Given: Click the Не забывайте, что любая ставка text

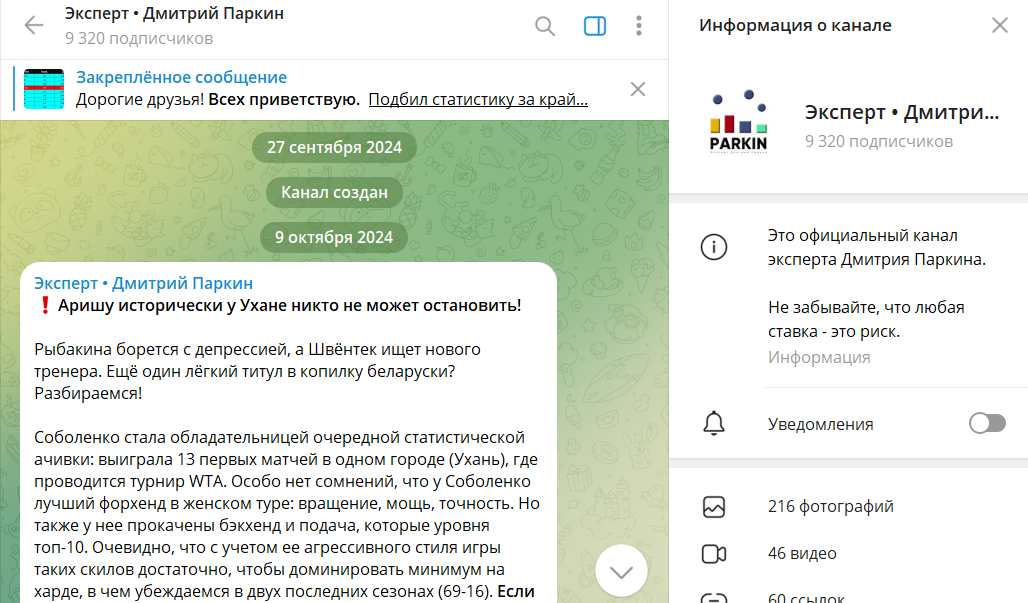Looking at the screenshot, I should pos(866,319).
